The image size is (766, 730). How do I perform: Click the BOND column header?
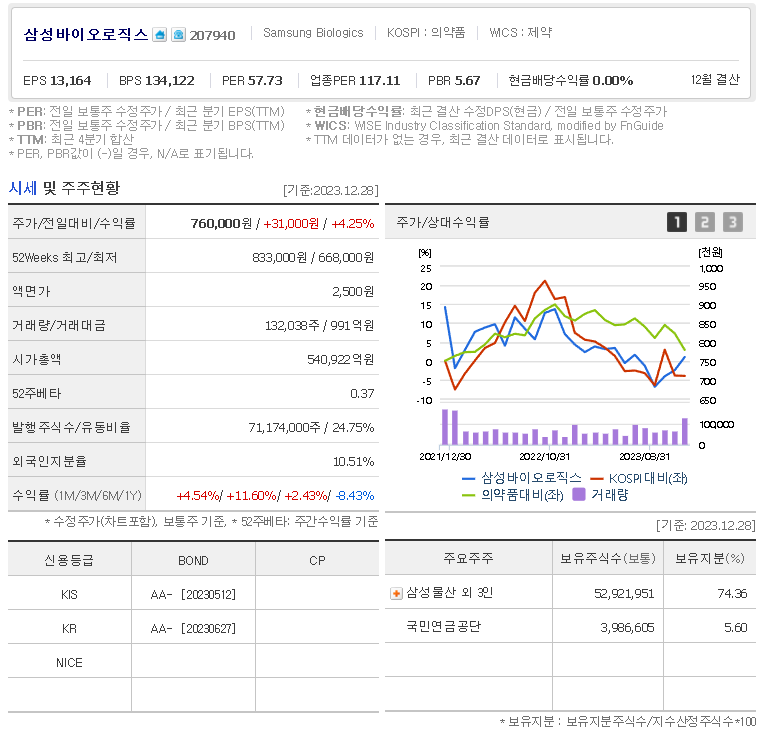coord(193,560)
